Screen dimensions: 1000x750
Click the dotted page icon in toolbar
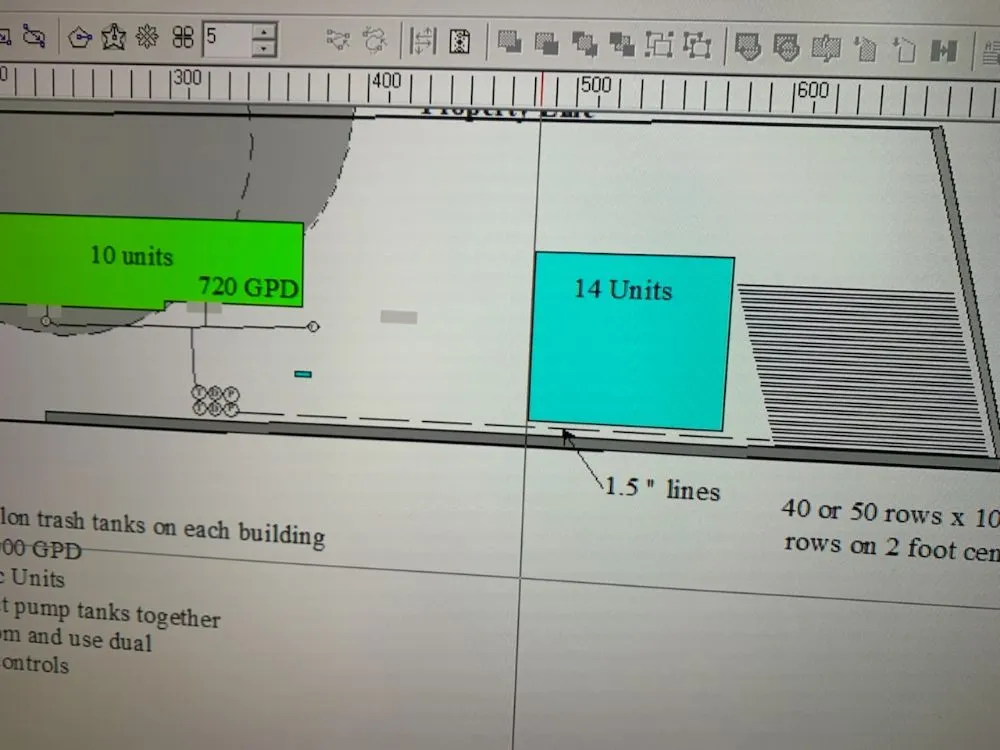click(459, 42)
